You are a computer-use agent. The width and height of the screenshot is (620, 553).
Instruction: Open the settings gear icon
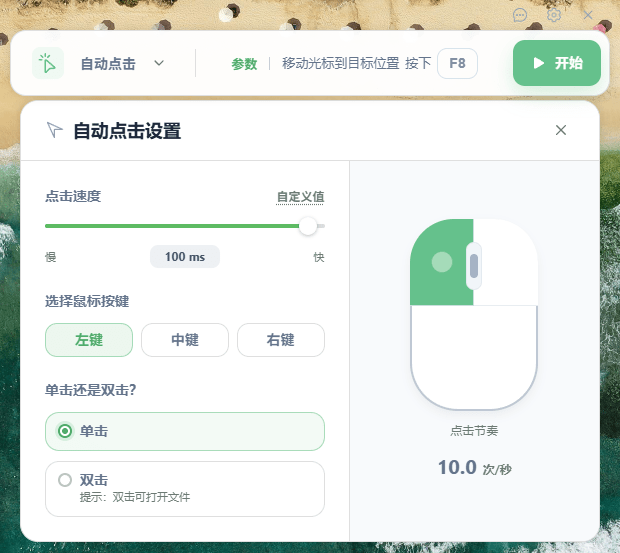point(554,15)
